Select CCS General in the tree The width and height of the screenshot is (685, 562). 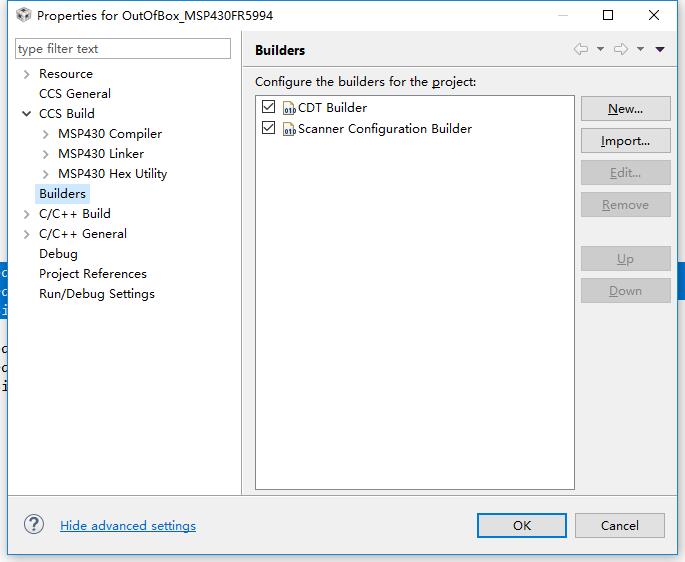coord(75,94)
